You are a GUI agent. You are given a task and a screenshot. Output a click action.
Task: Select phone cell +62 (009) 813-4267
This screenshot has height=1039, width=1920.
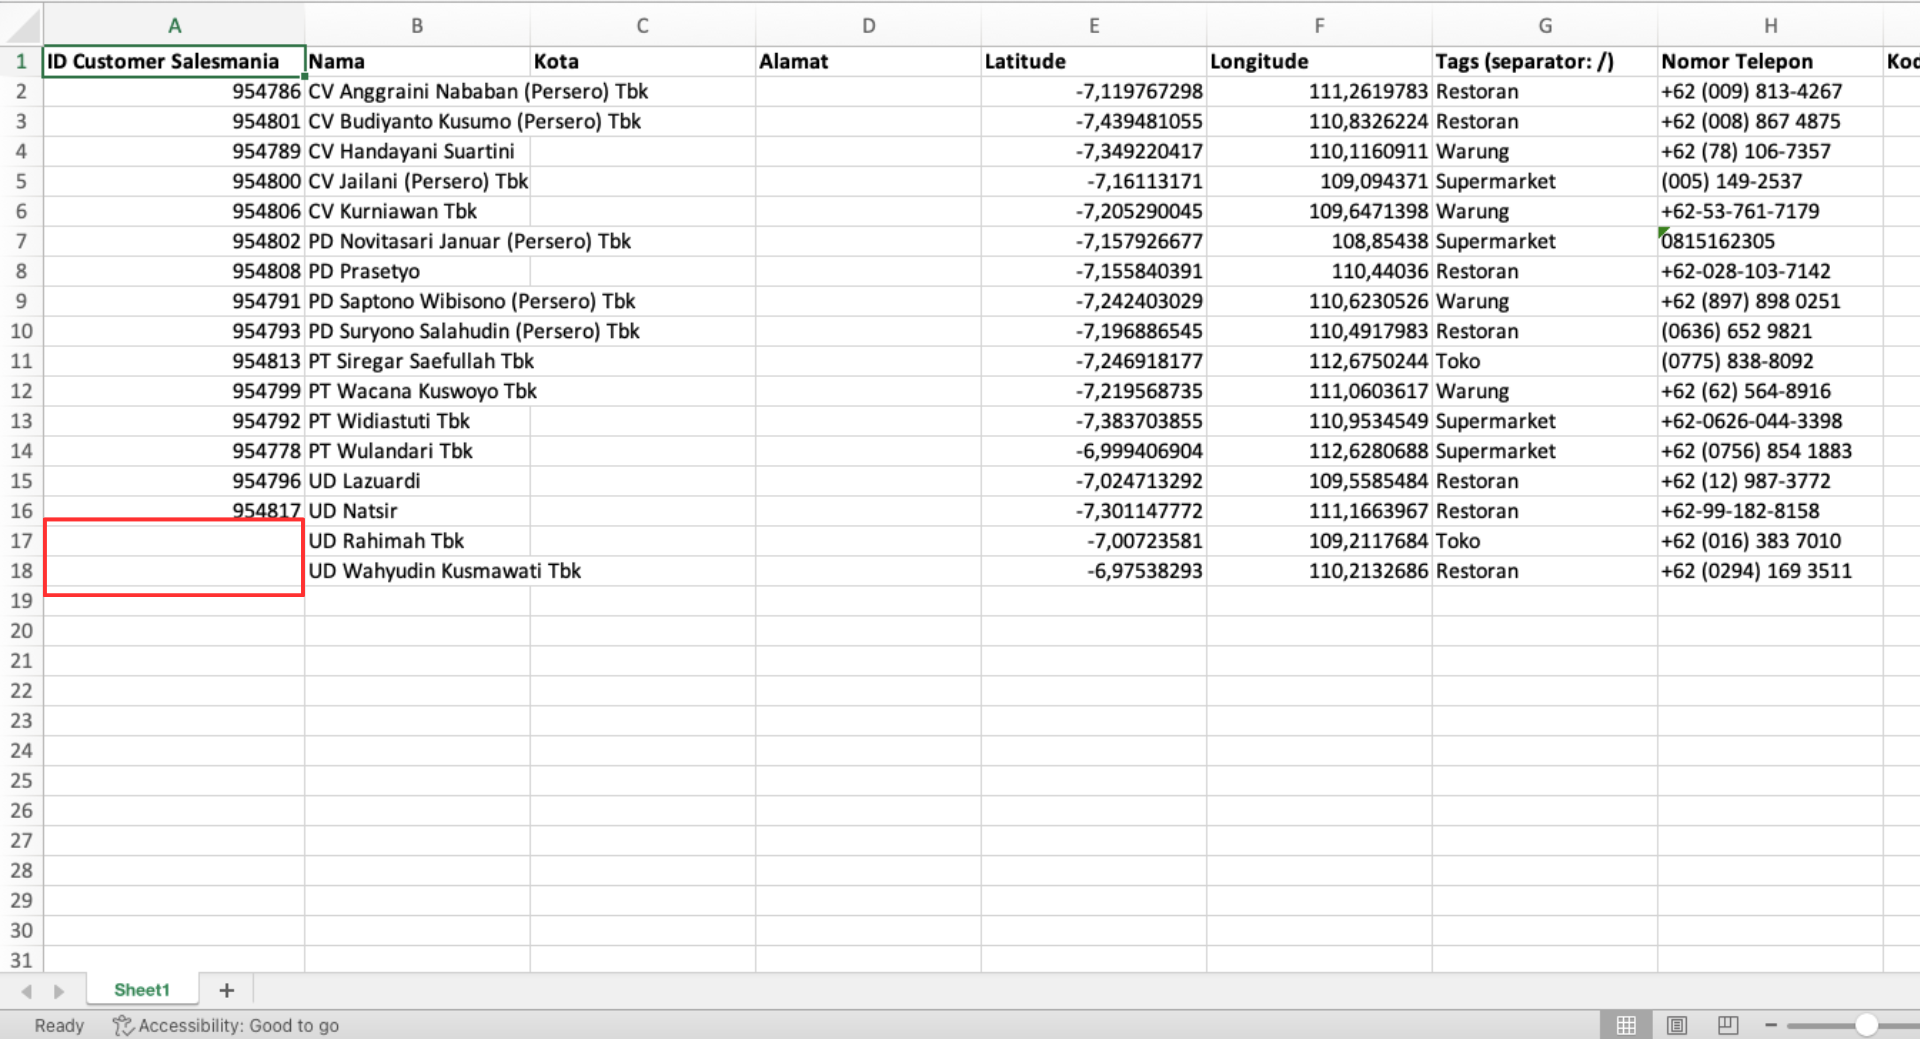pyautogui.click(x=1770, y=91)
